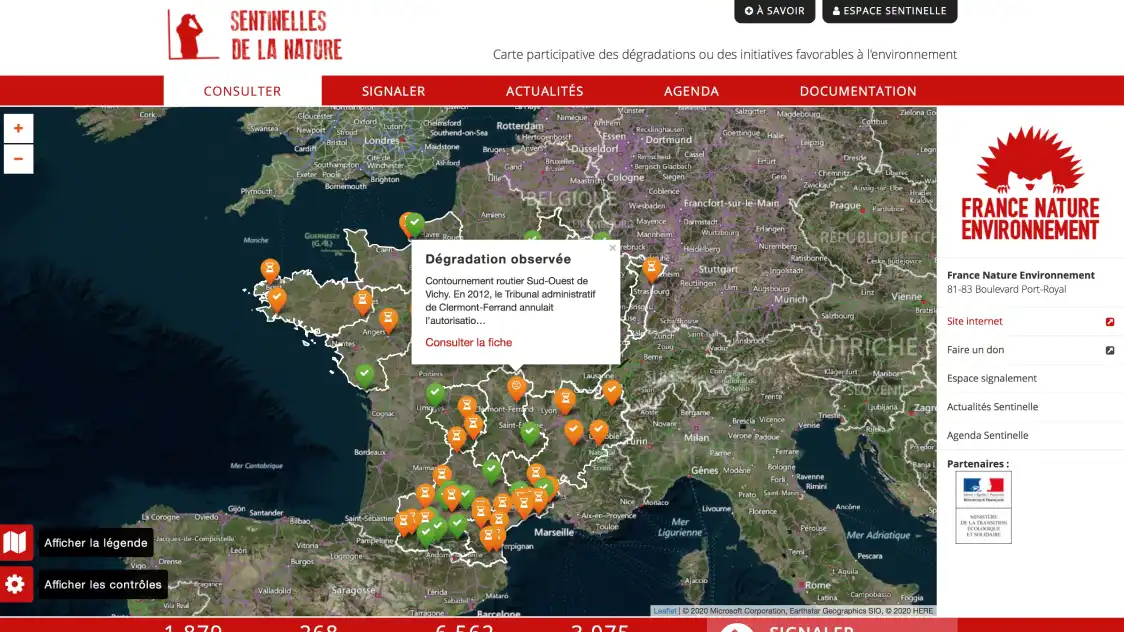
Task: Open the À SAVOIR menu
Action: 774,11
